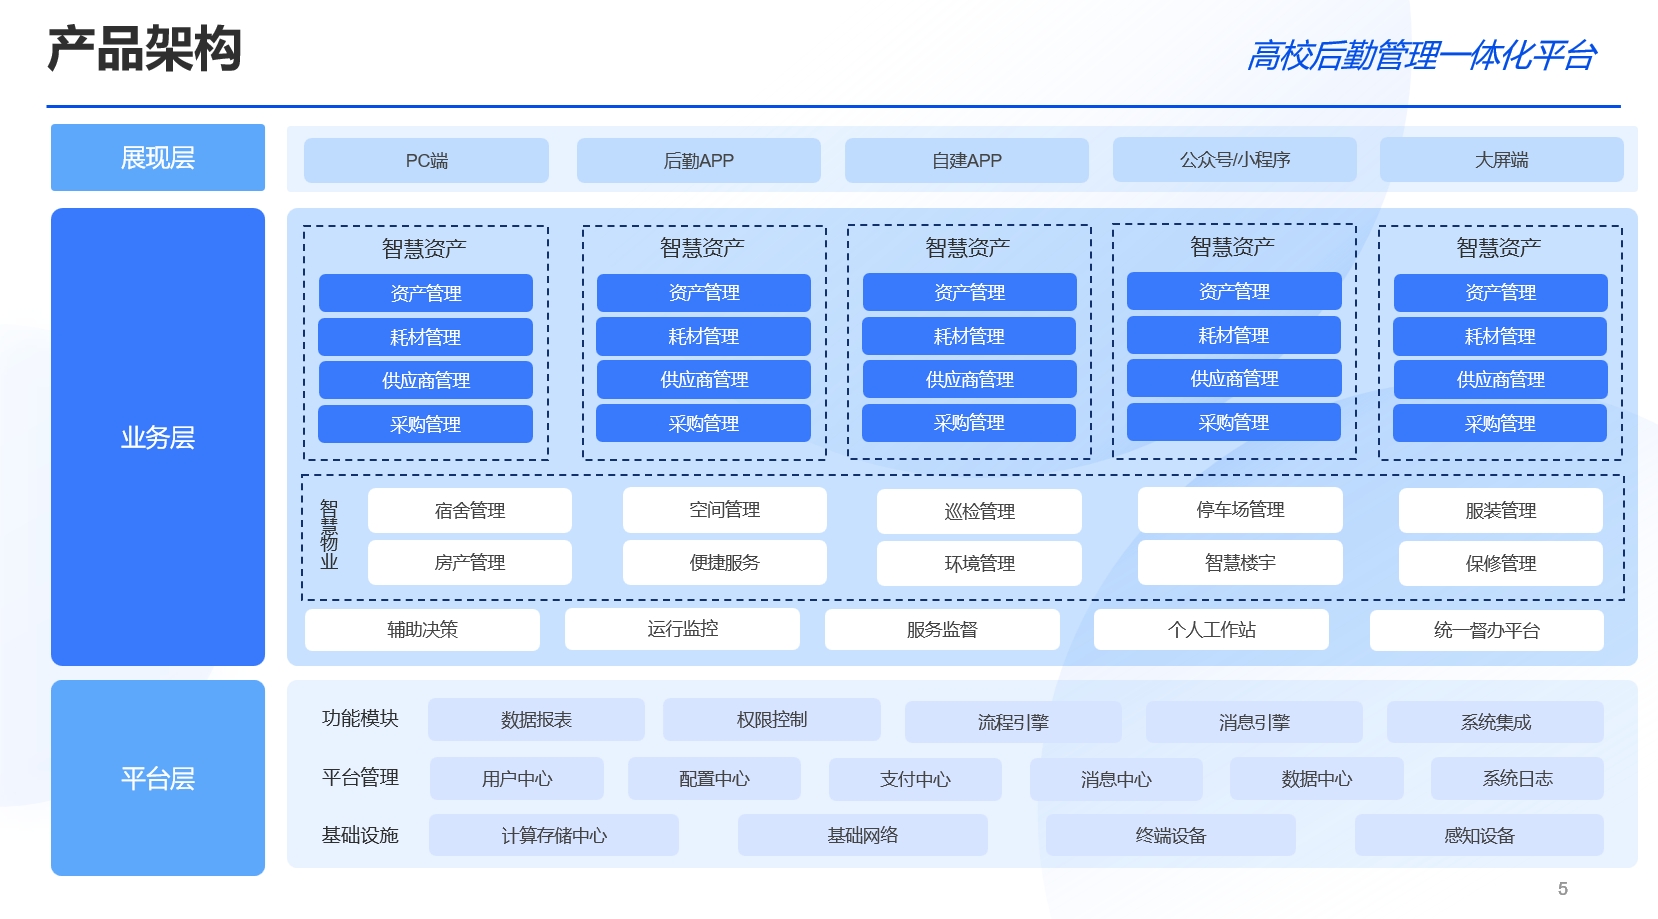This screenshot has height=919, width=1658.
Task: Select the 智慧楼宇 box
Action: click(x=1240, y=562)
